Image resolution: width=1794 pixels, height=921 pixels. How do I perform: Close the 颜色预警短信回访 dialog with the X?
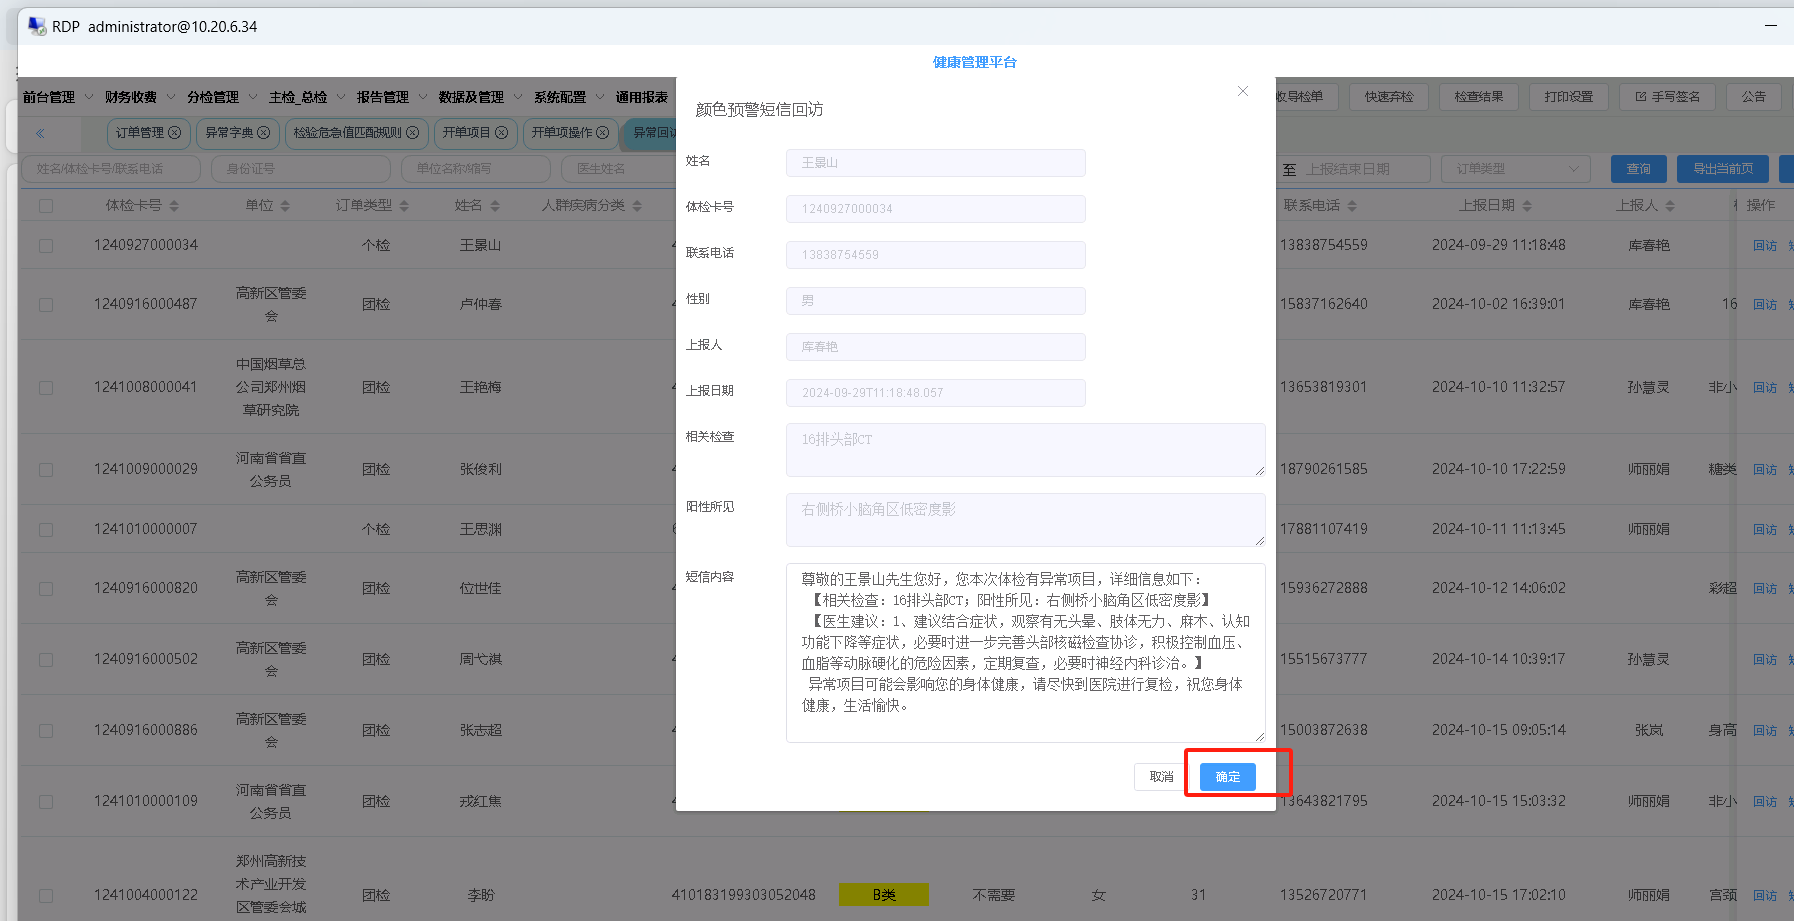pyautogui.click(x=1243, y=91)
